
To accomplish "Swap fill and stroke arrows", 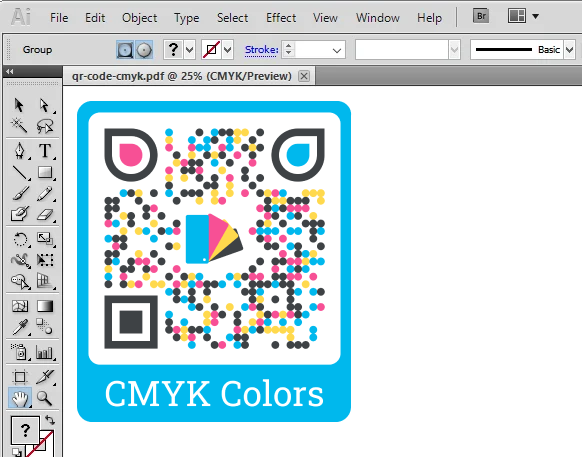I will tap(50, 420).
